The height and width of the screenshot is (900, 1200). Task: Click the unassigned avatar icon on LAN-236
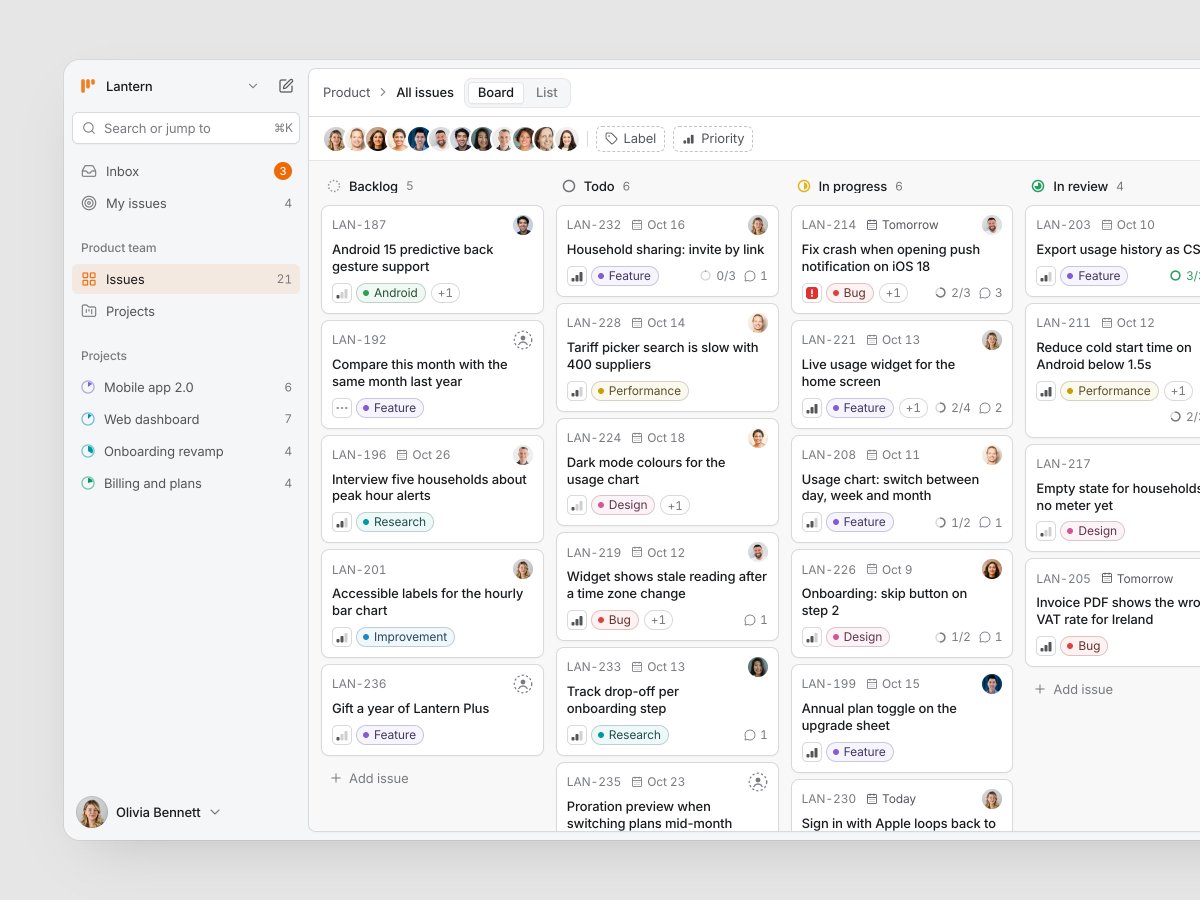coord(523,684)
